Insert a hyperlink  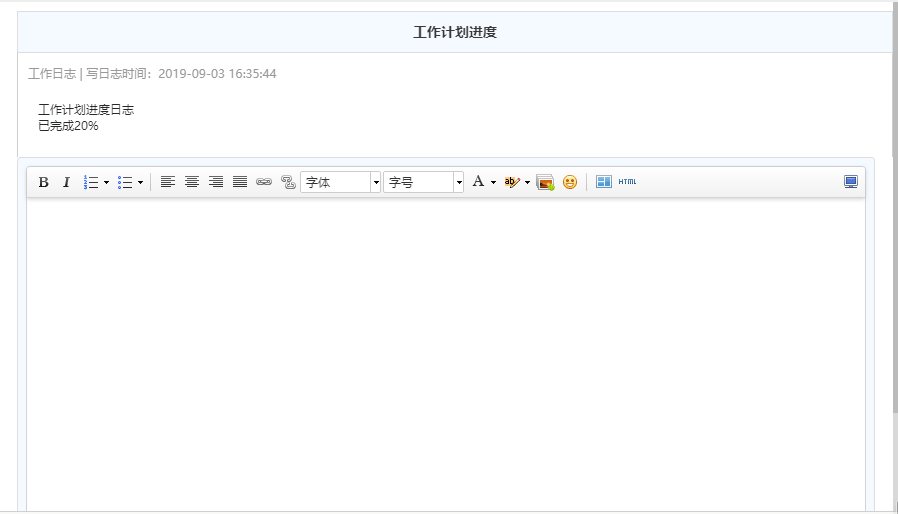tap(264, 182)
